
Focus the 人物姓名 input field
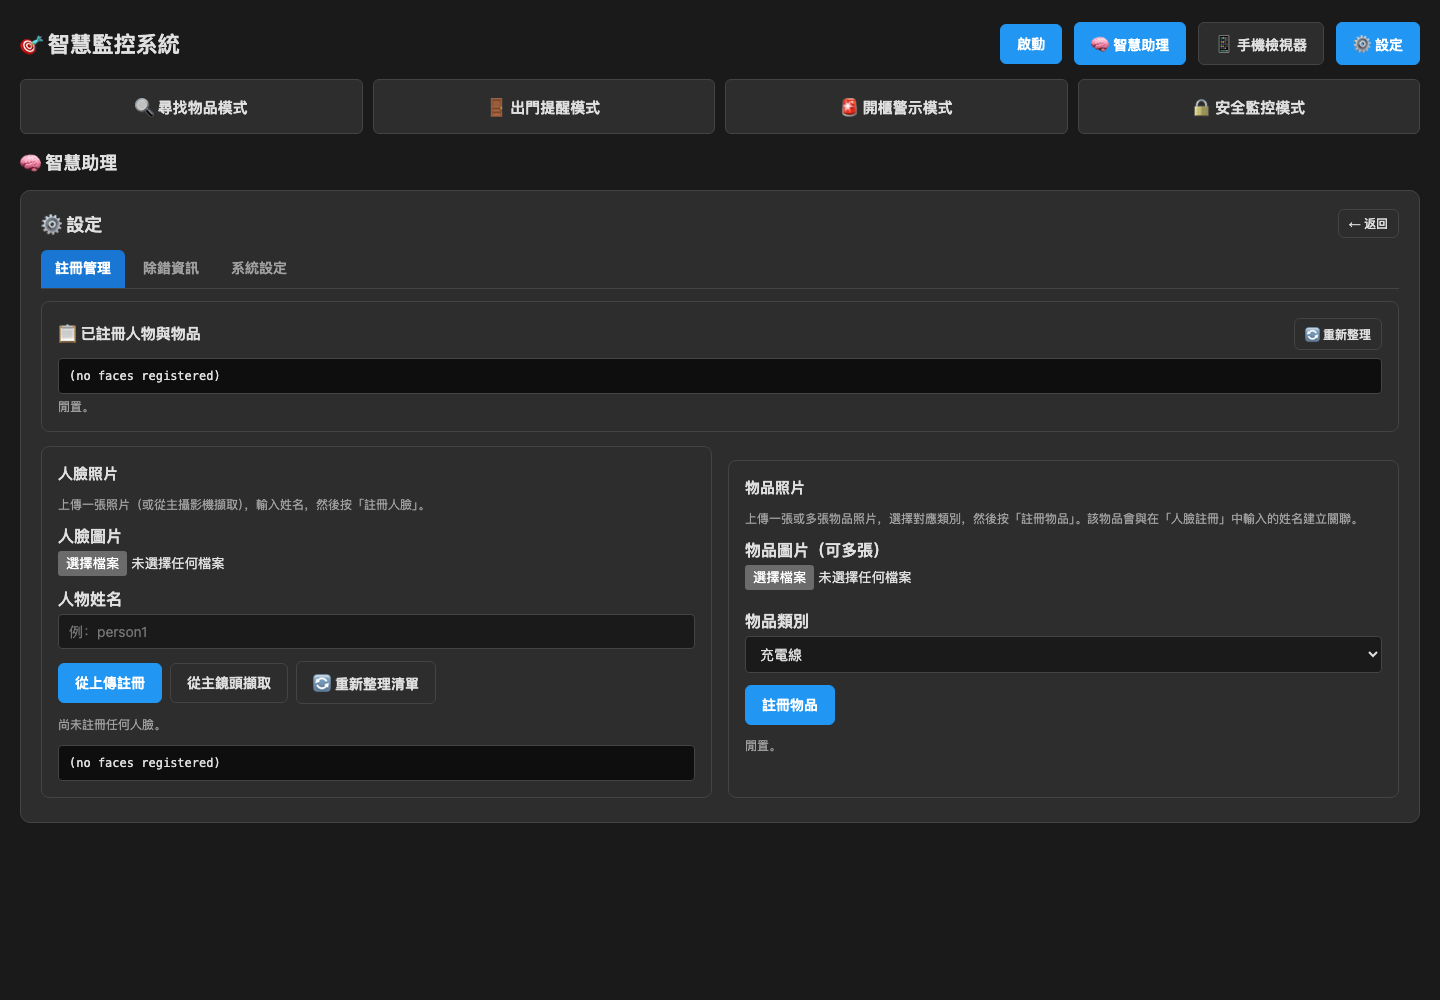[x=376, y=632]
